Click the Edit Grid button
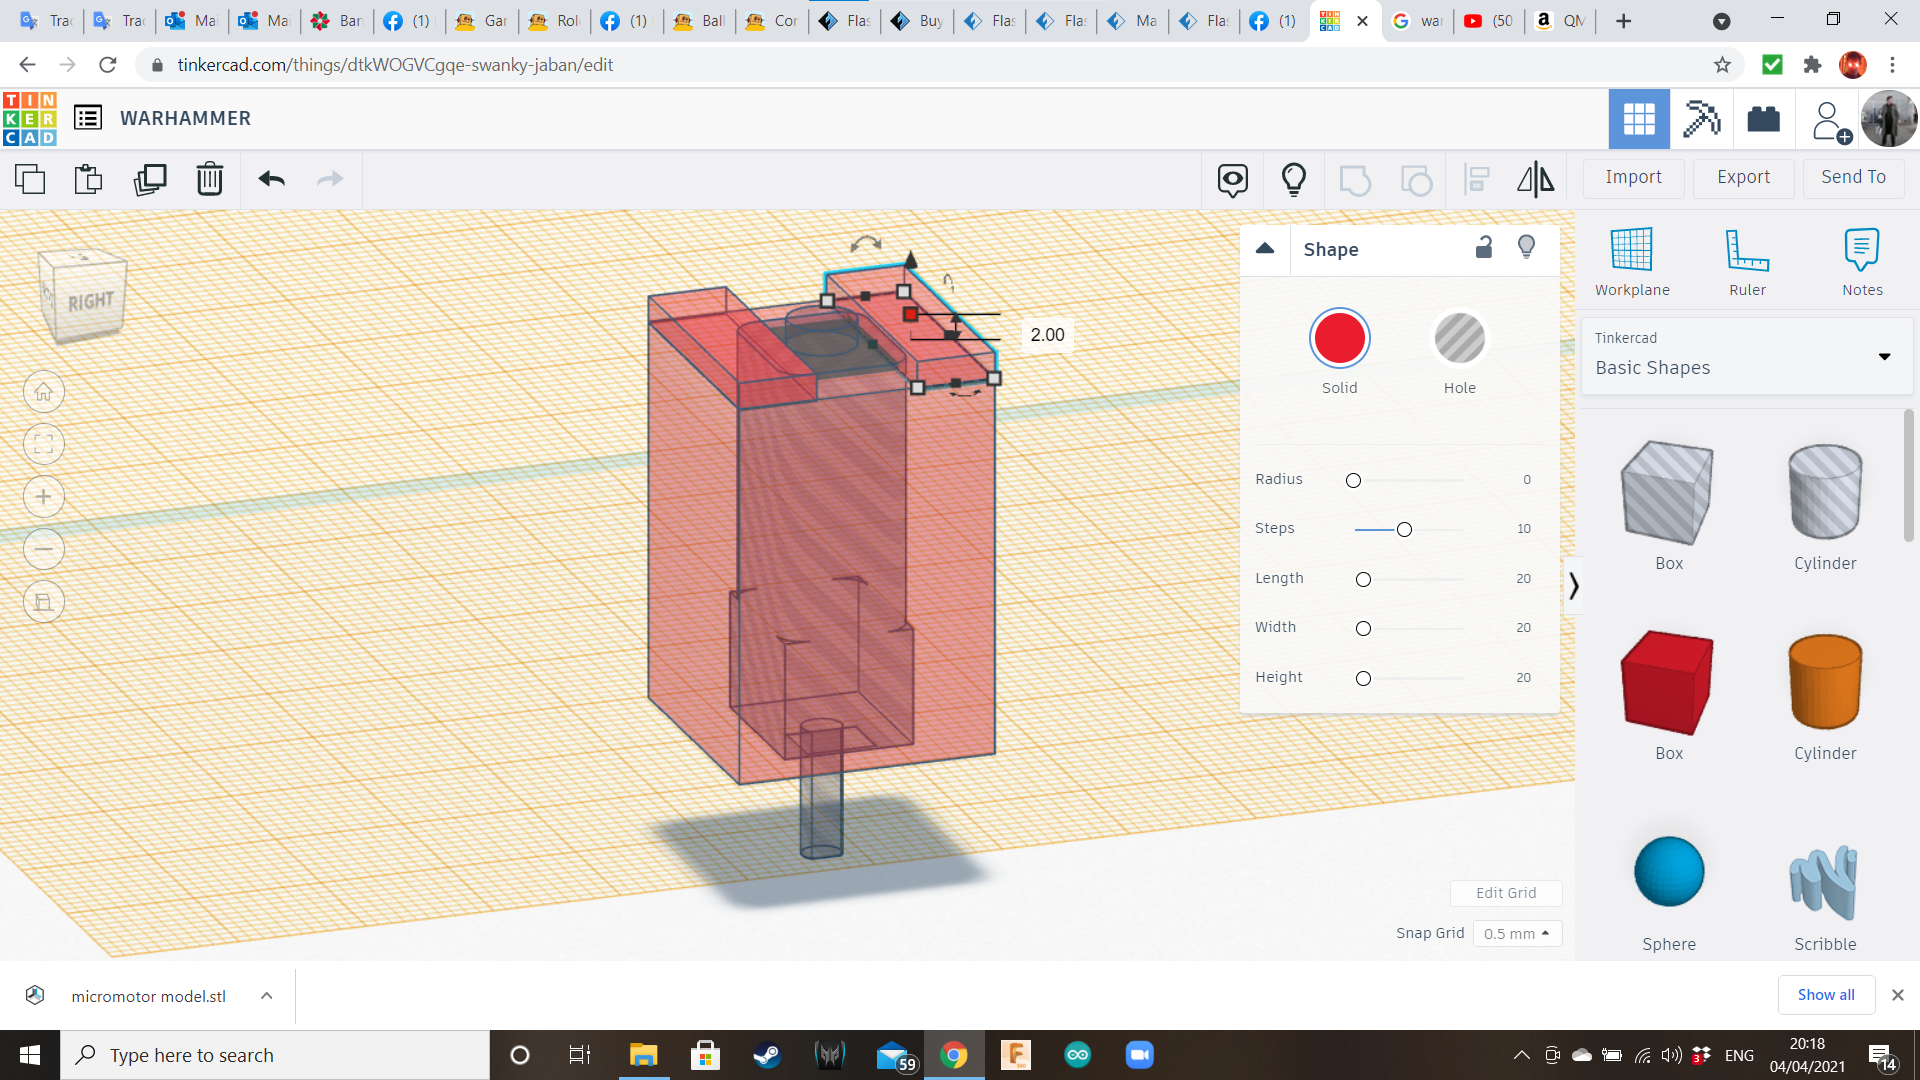The height and width of the screenshot is (1080, 1920). click(1505, 893)
